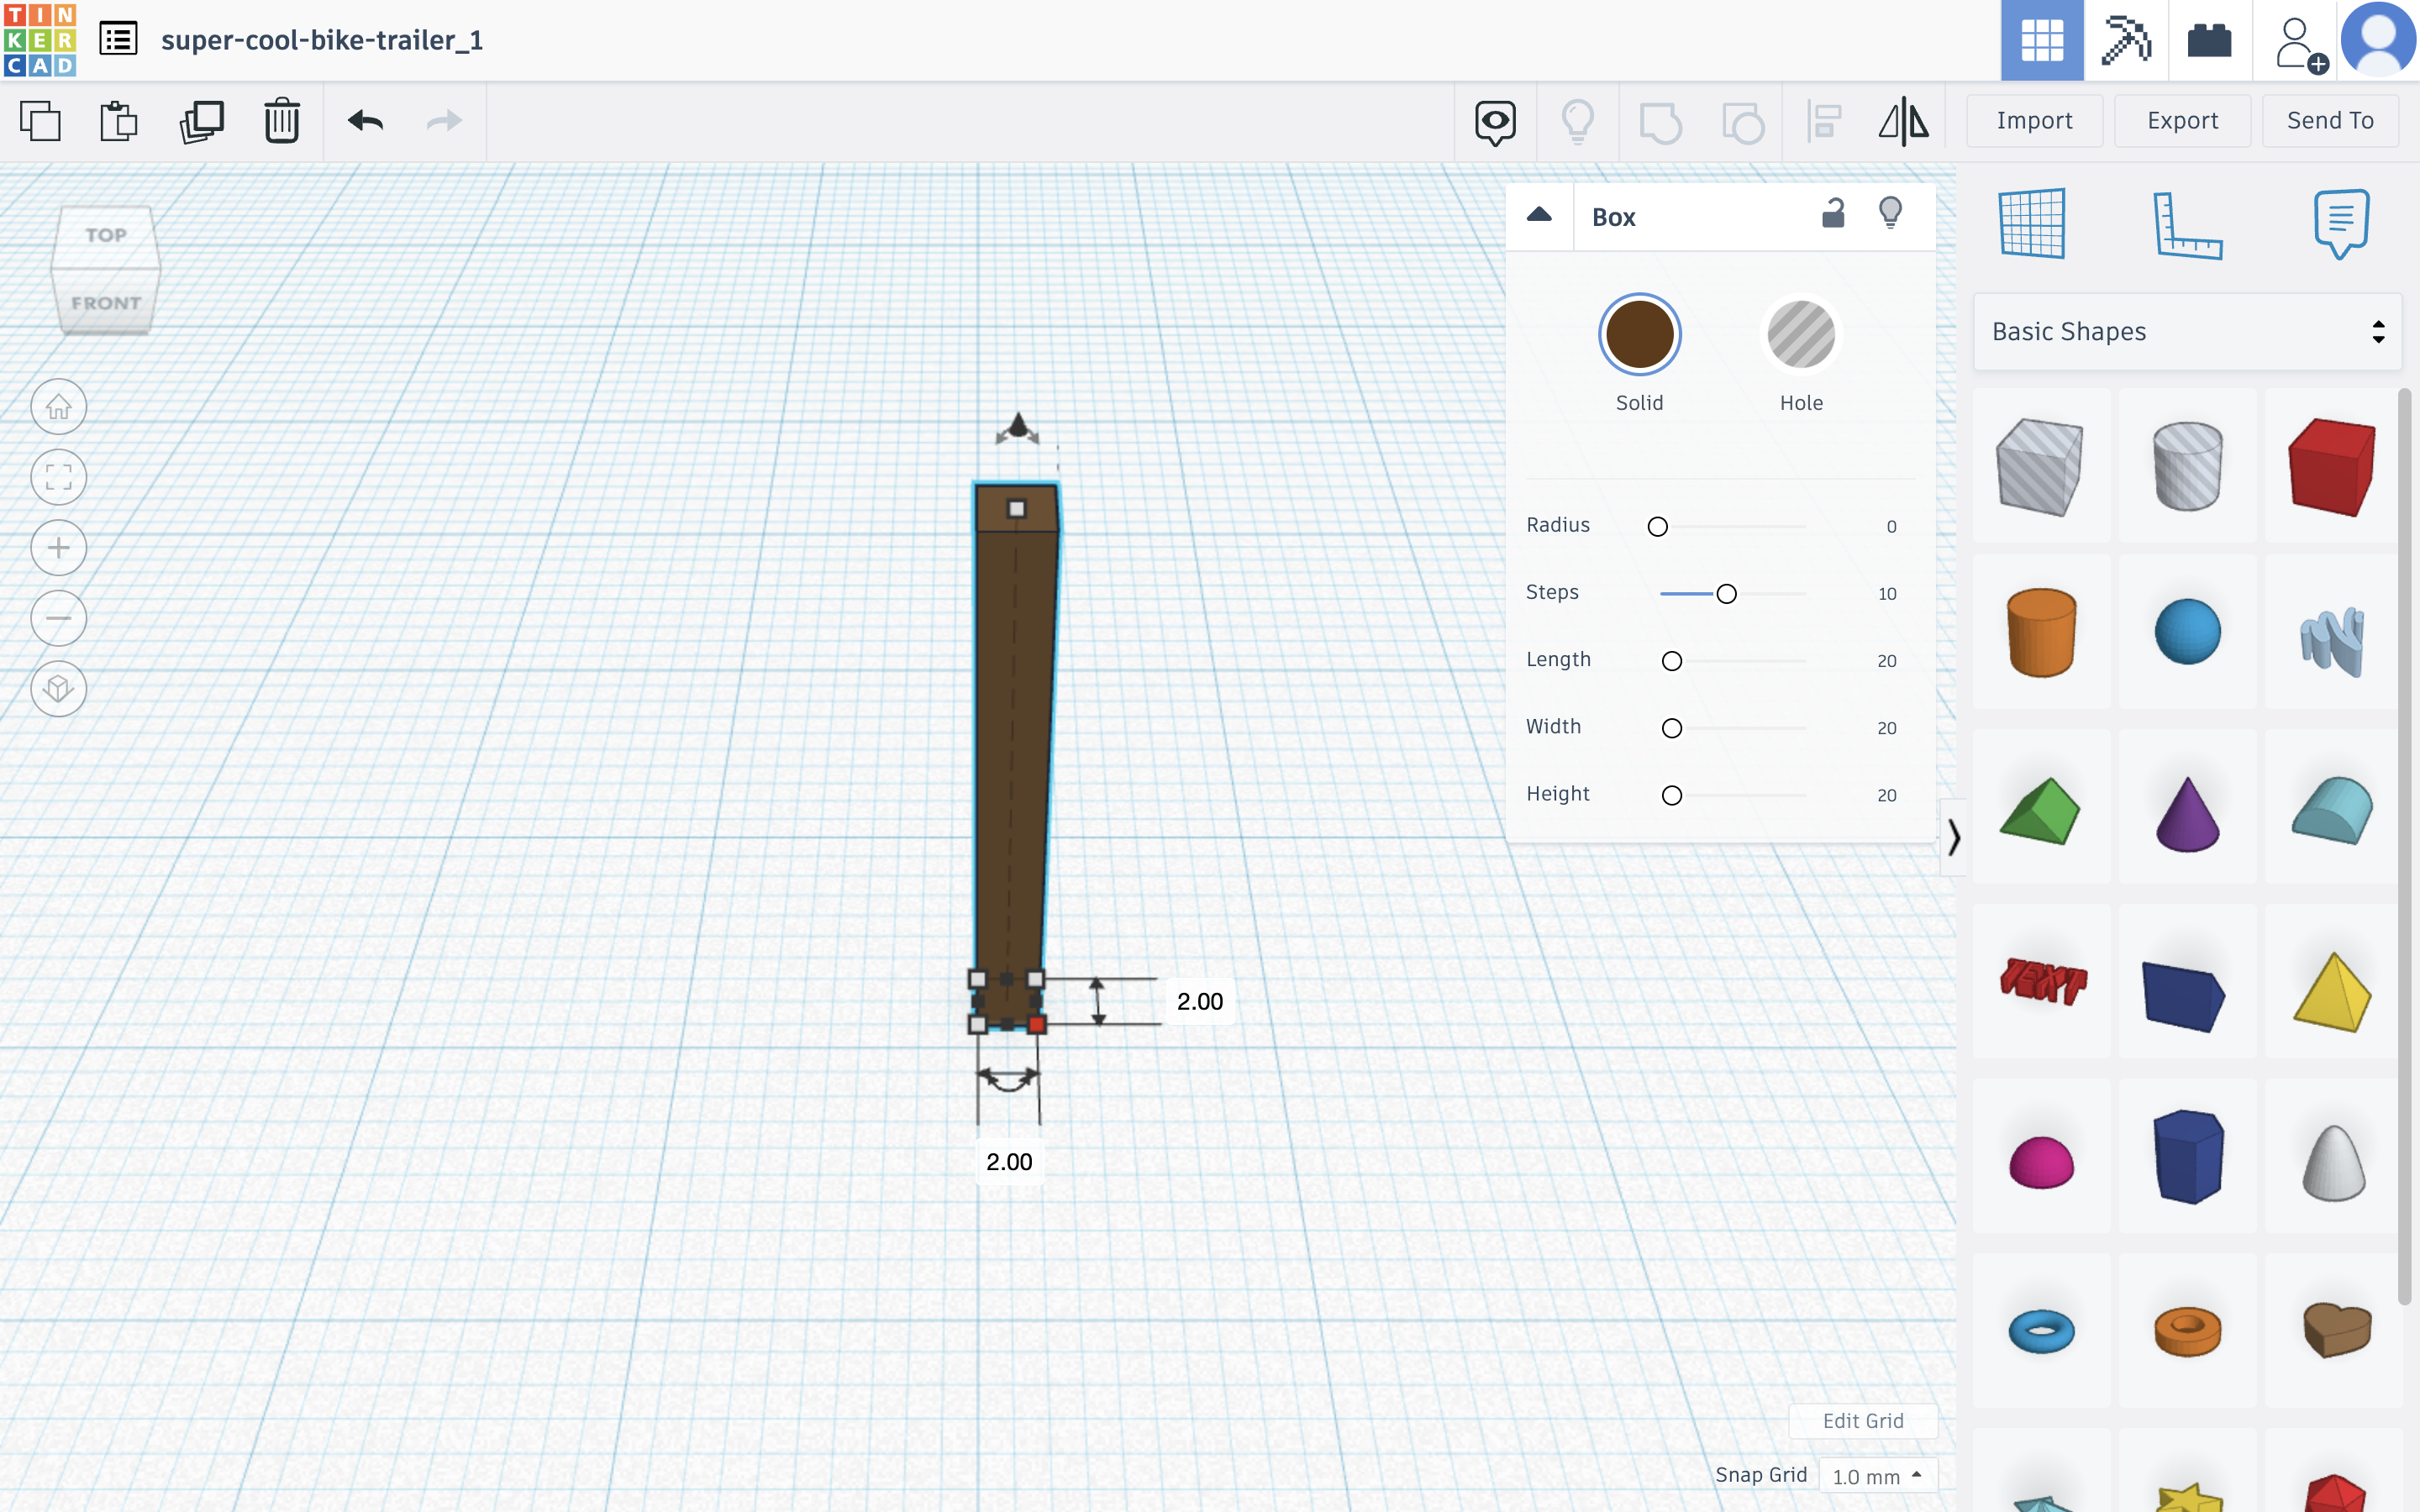
Task: Open Solid color swatch picker
Action: coord(1639,336)
